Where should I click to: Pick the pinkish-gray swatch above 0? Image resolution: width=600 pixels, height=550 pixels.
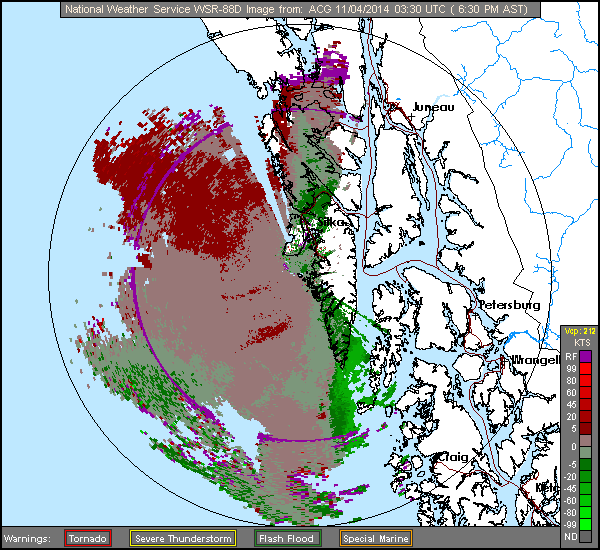pyautogui.click(x=585, y=441)
